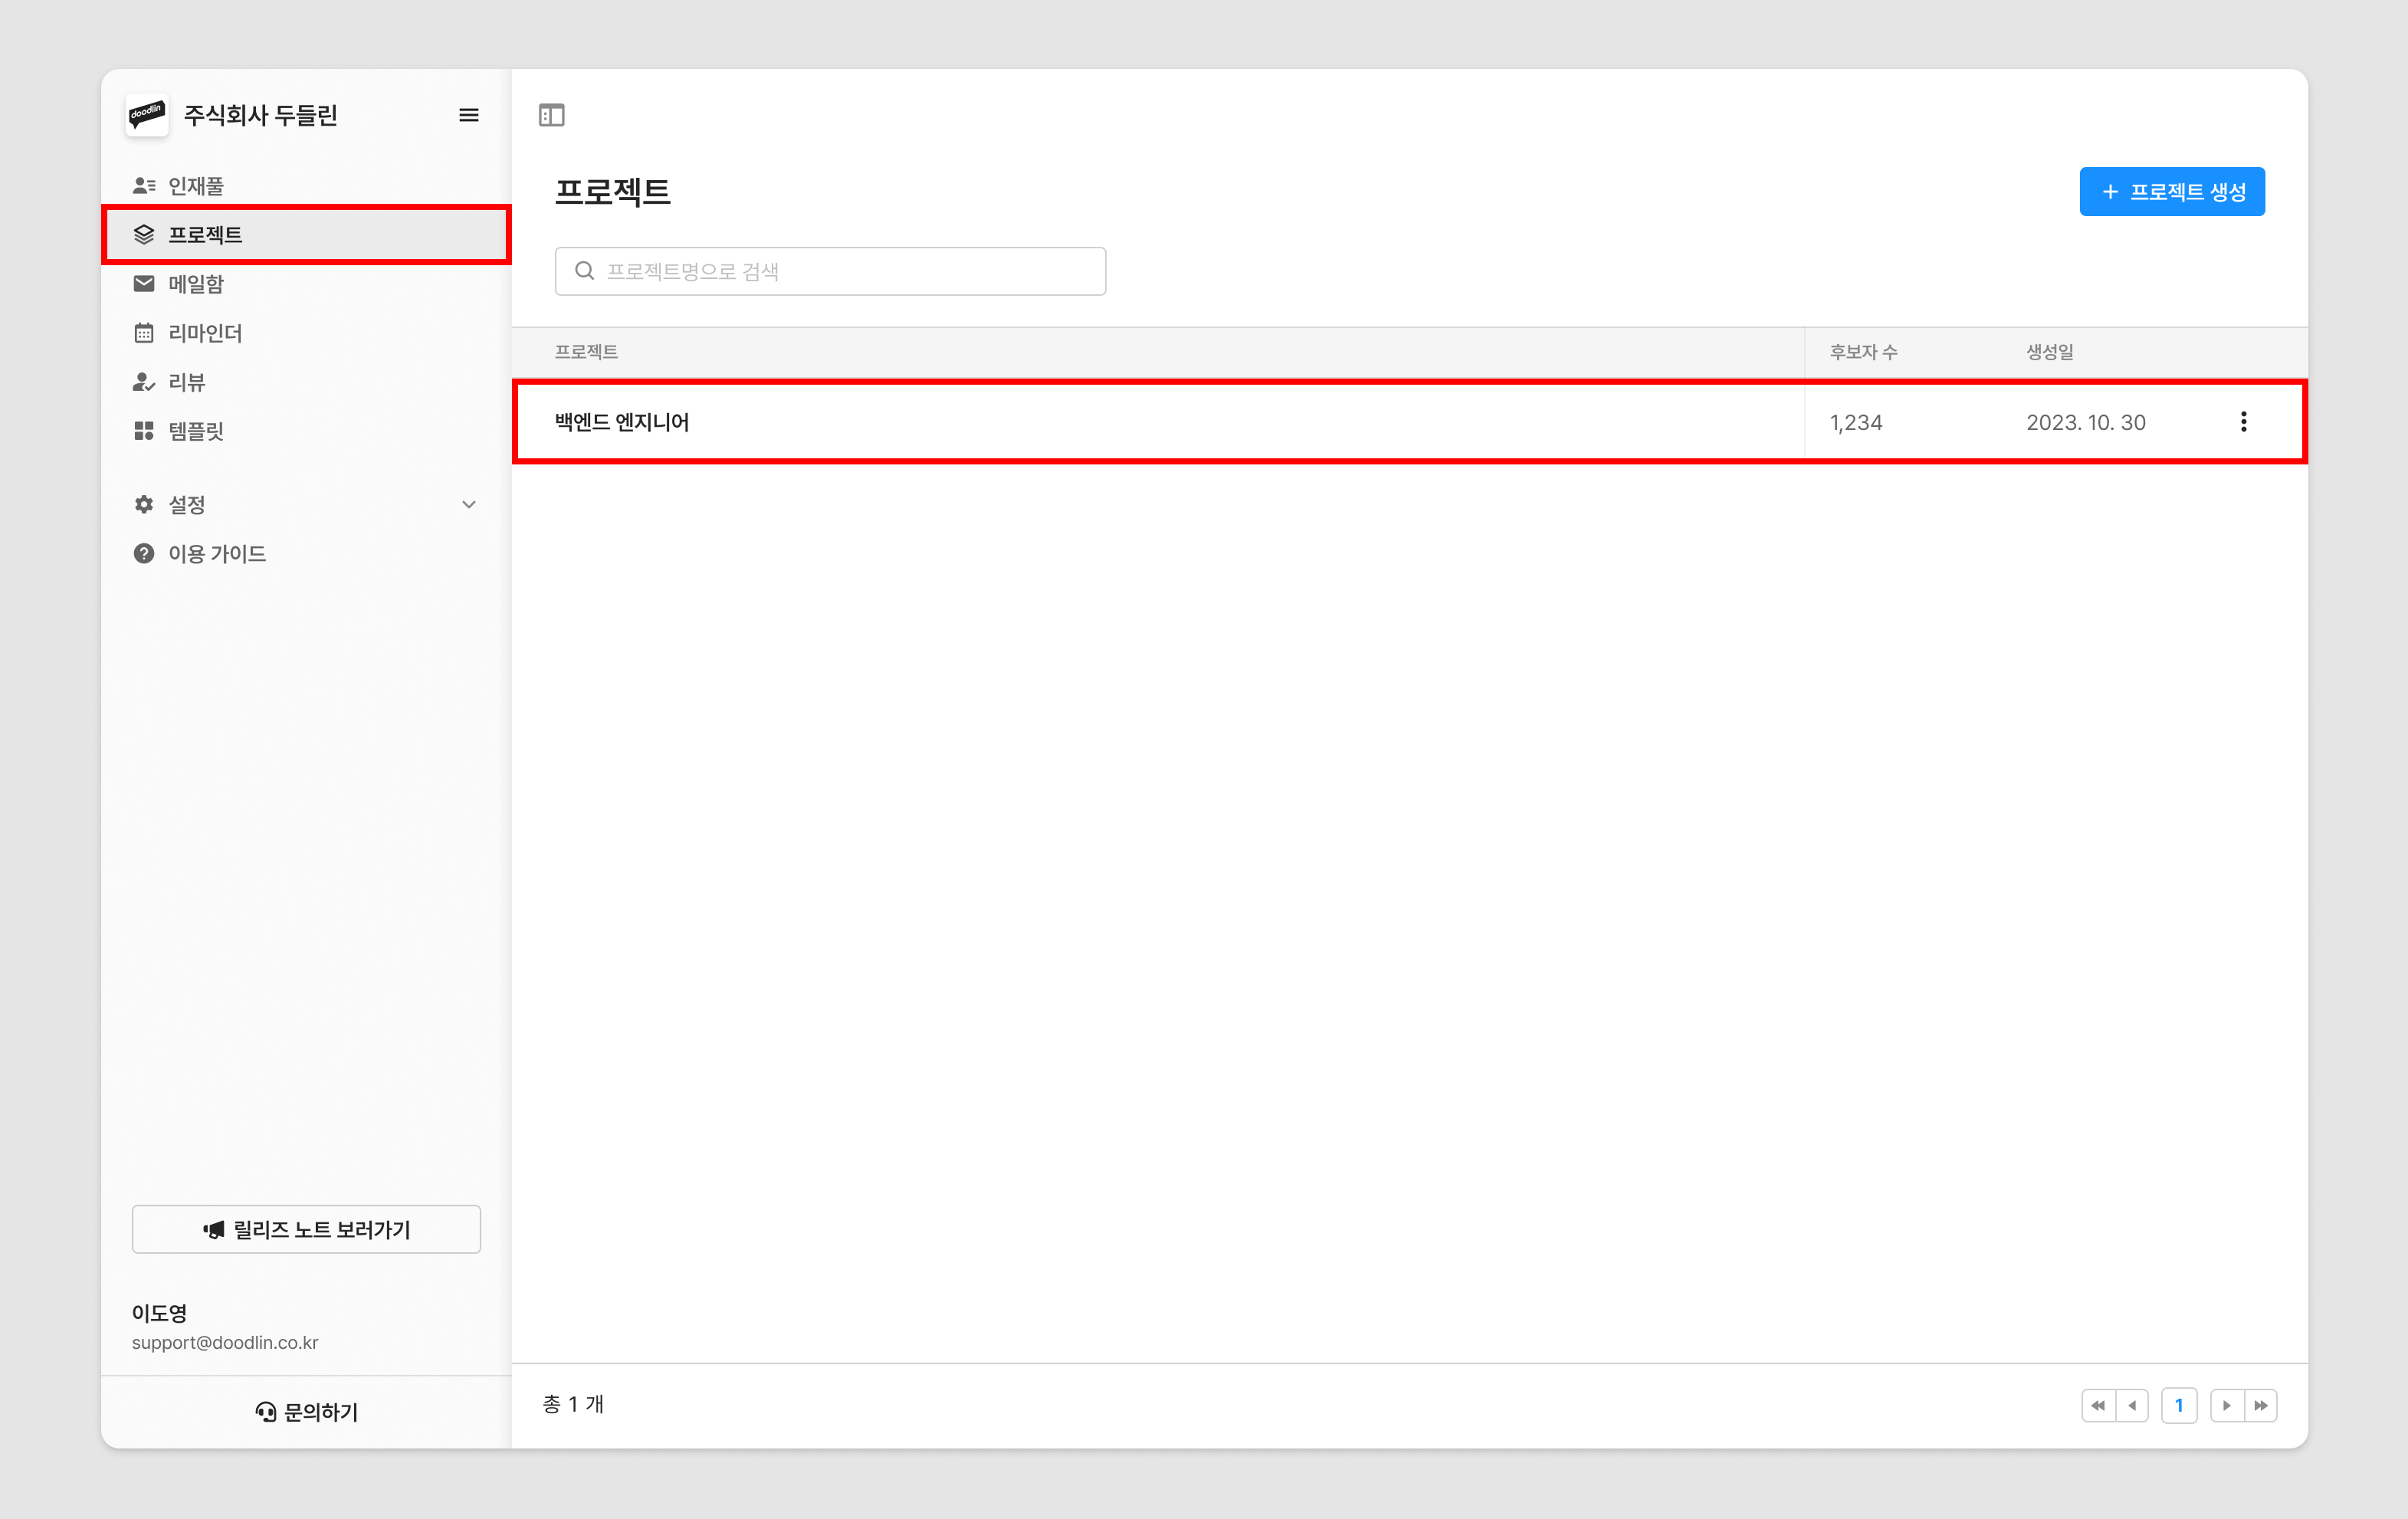Go to the next page arrow
2408x1519 pixels.
click(x=2226, y=1405)
